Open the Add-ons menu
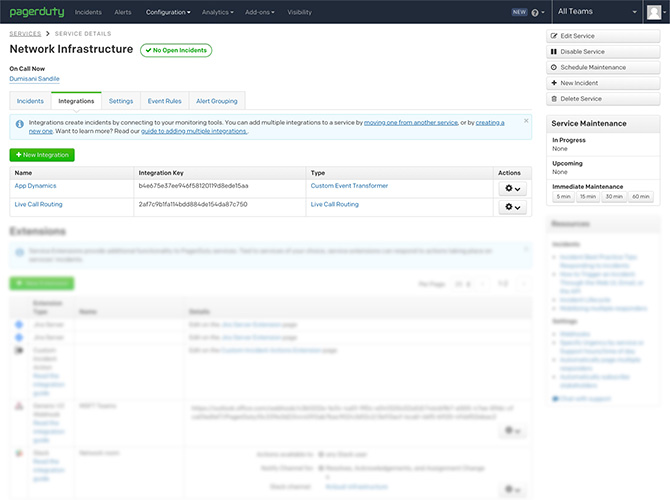 (259, 12)
